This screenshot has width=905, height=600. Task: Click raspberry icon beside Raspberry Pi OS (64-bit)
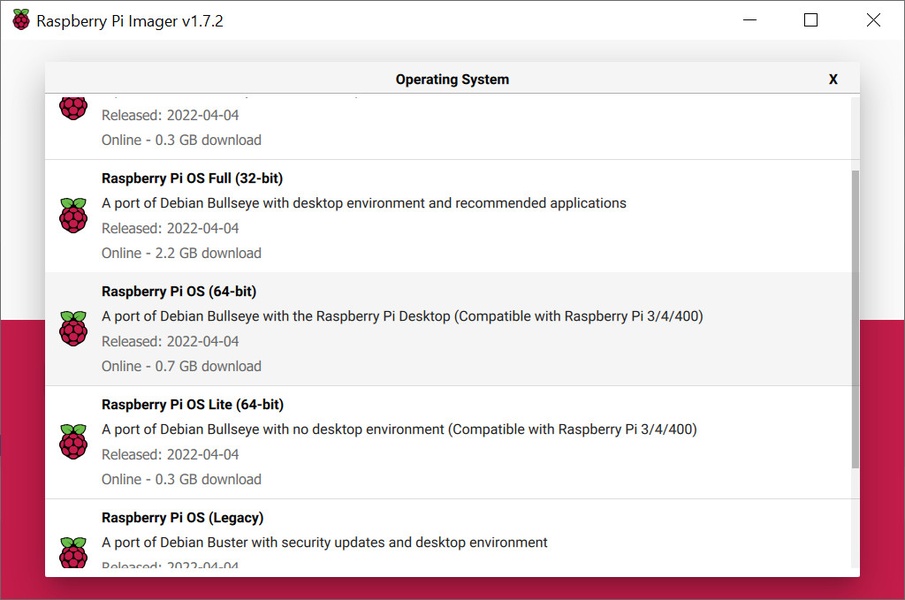coord(73,329)
